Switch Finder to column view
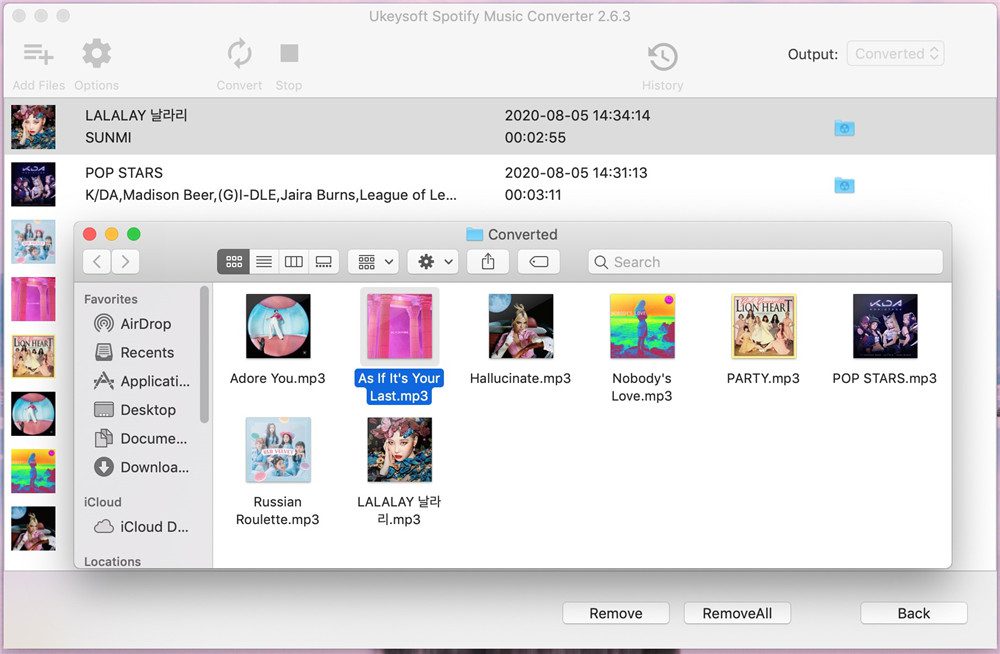1000x654 pixels. click(x=293, y=262)
